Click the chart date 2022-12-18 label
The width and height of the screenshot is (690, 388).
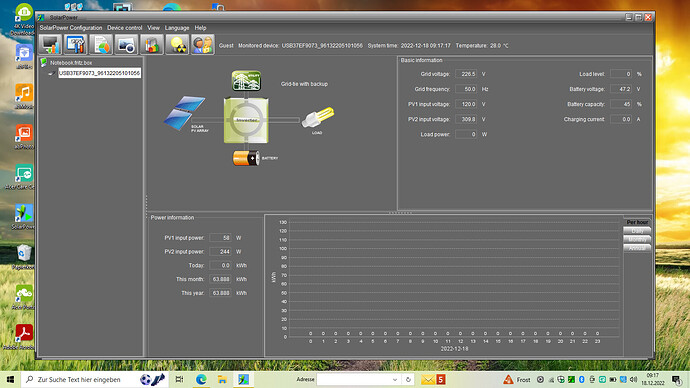coord(455,348)
